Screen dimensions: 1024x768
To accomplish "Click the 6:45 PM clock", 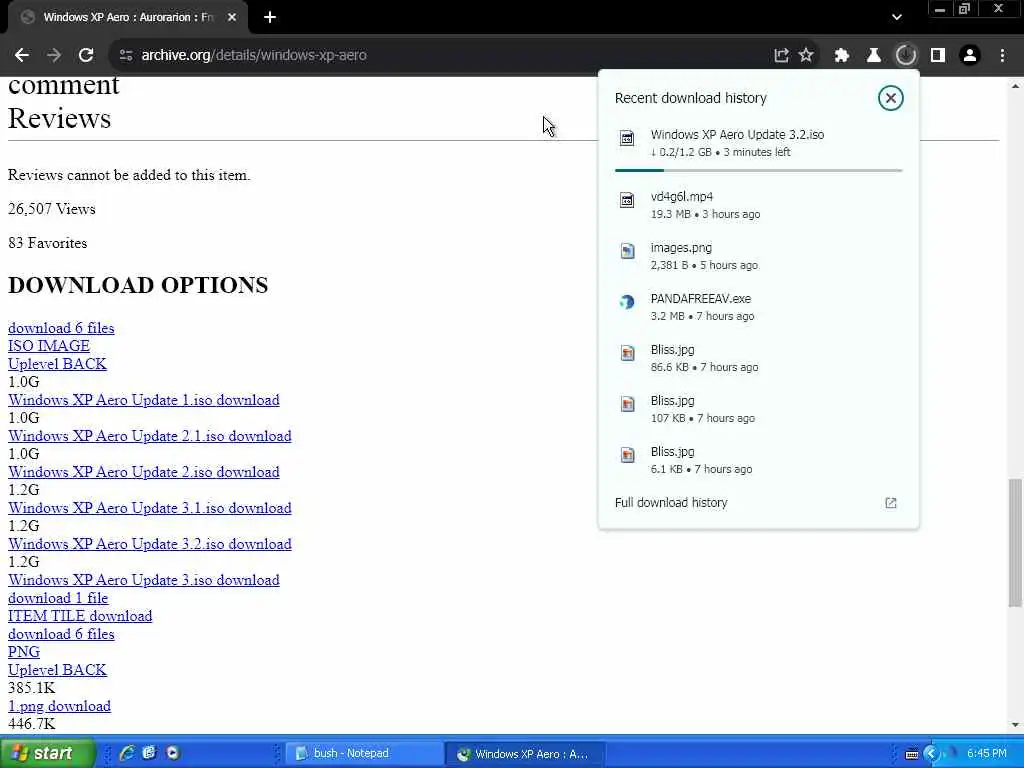I will click(987, 753).
